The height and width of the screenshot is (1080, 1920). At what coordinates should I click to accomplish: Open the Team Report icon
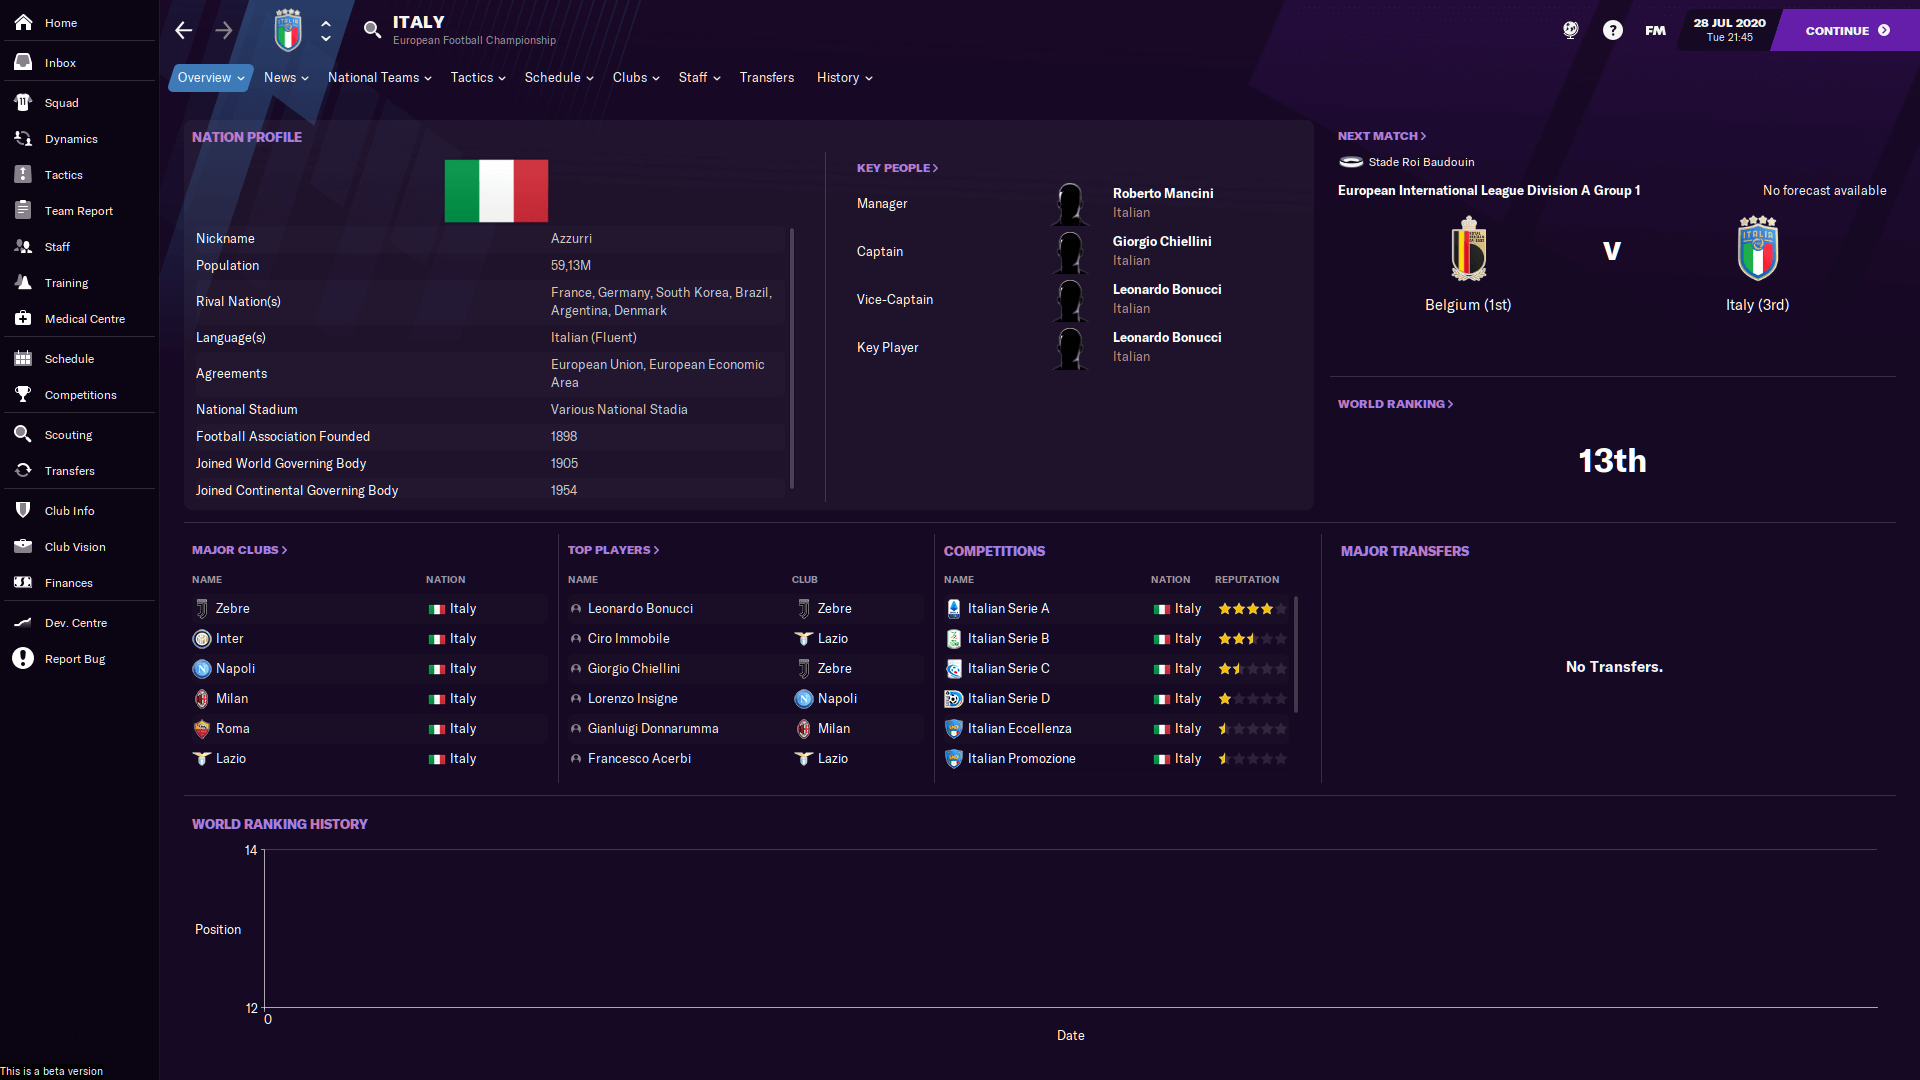click(23, 210)
